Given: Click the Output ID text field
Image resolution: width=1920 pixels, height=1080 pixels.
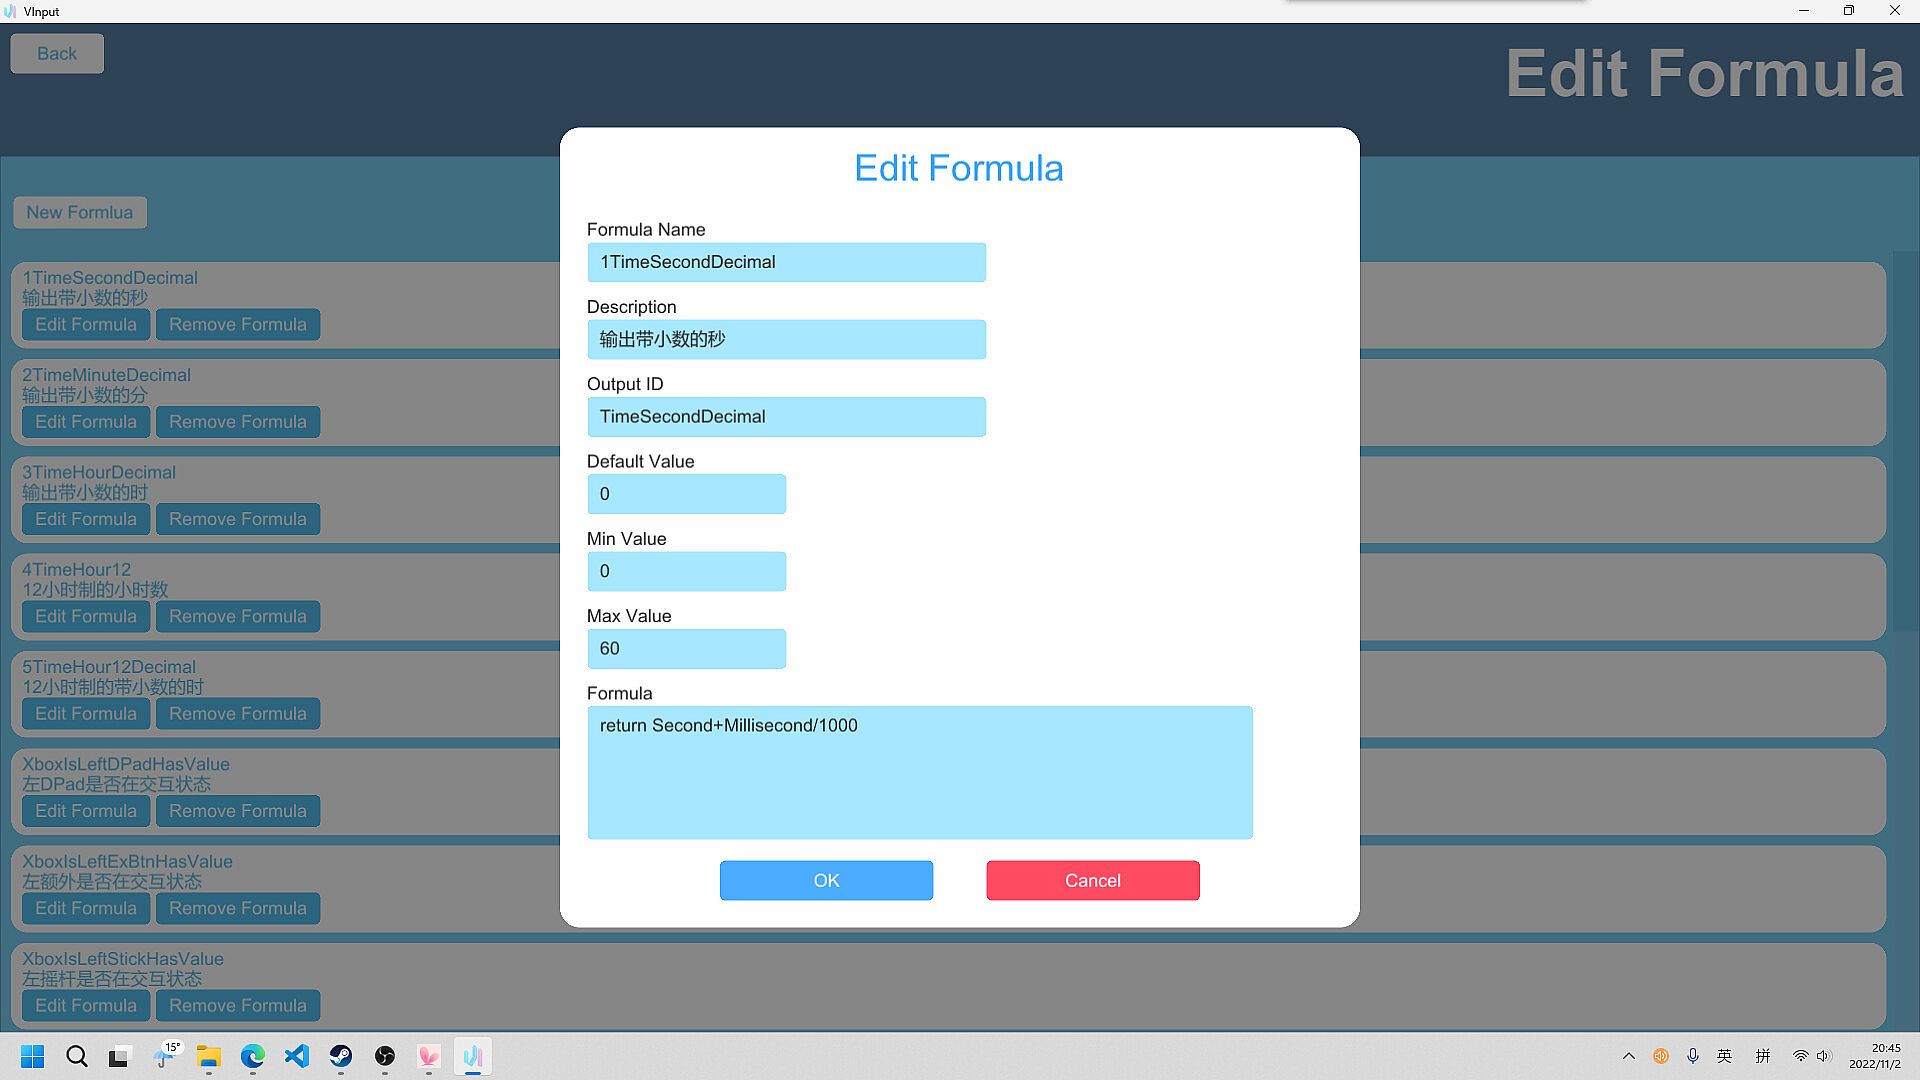Looking at the screenshot, I should pyautogui.click(x=786, y=417).
